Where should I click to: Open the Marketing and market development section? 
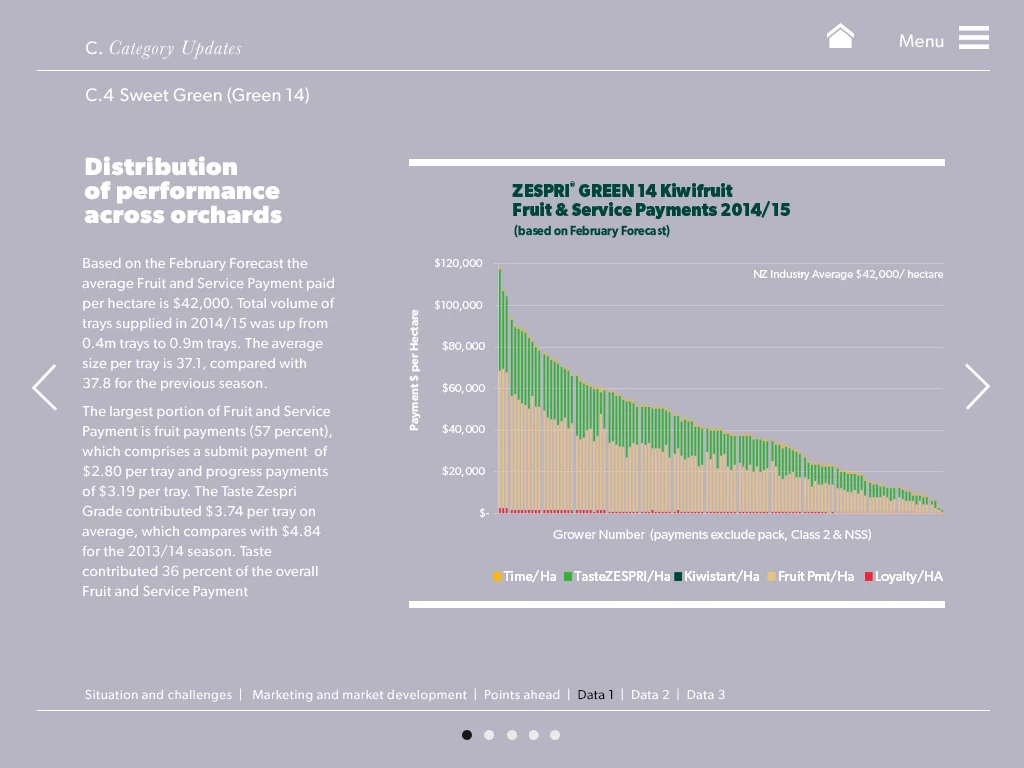pos(359,694)
